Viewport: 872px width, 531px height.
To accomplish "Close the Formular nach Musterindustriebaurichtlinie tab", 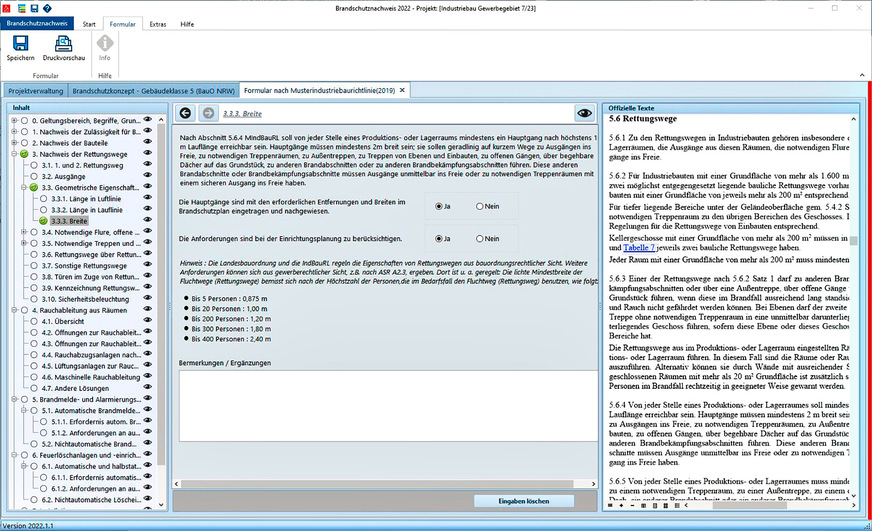I will 404,90.
